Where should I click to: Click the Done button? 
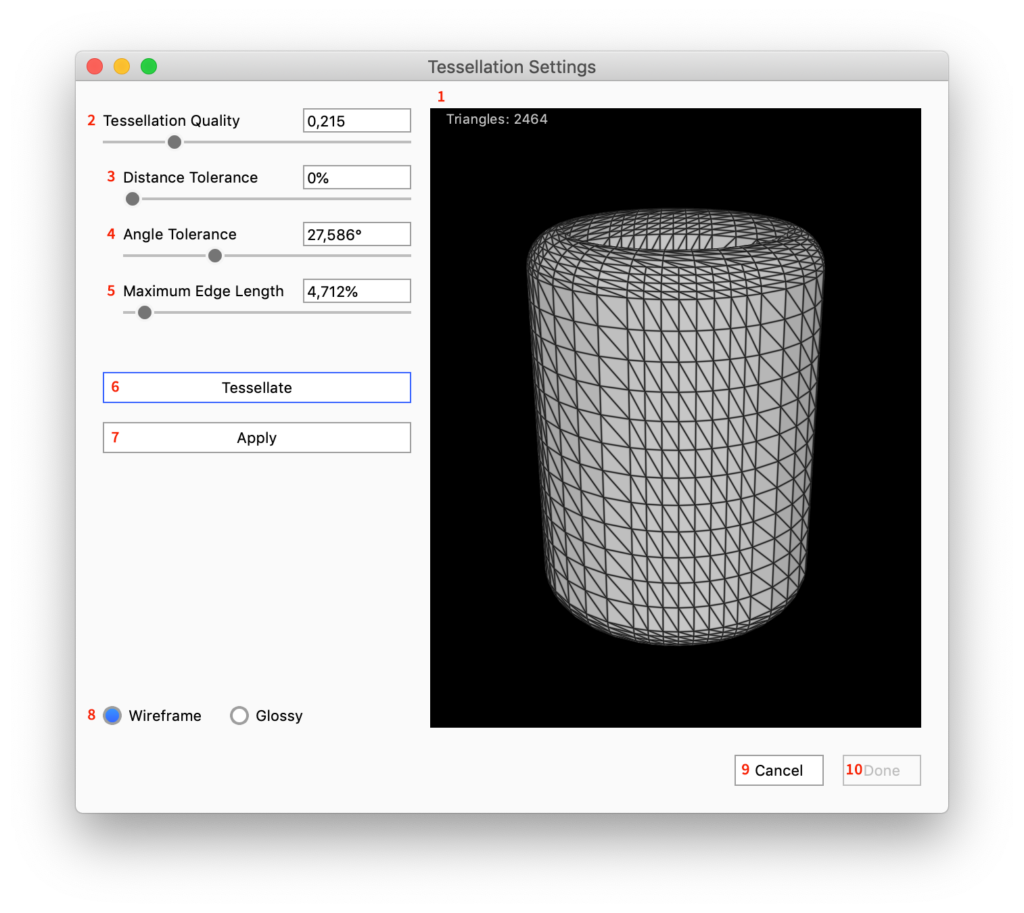(881, 770)
